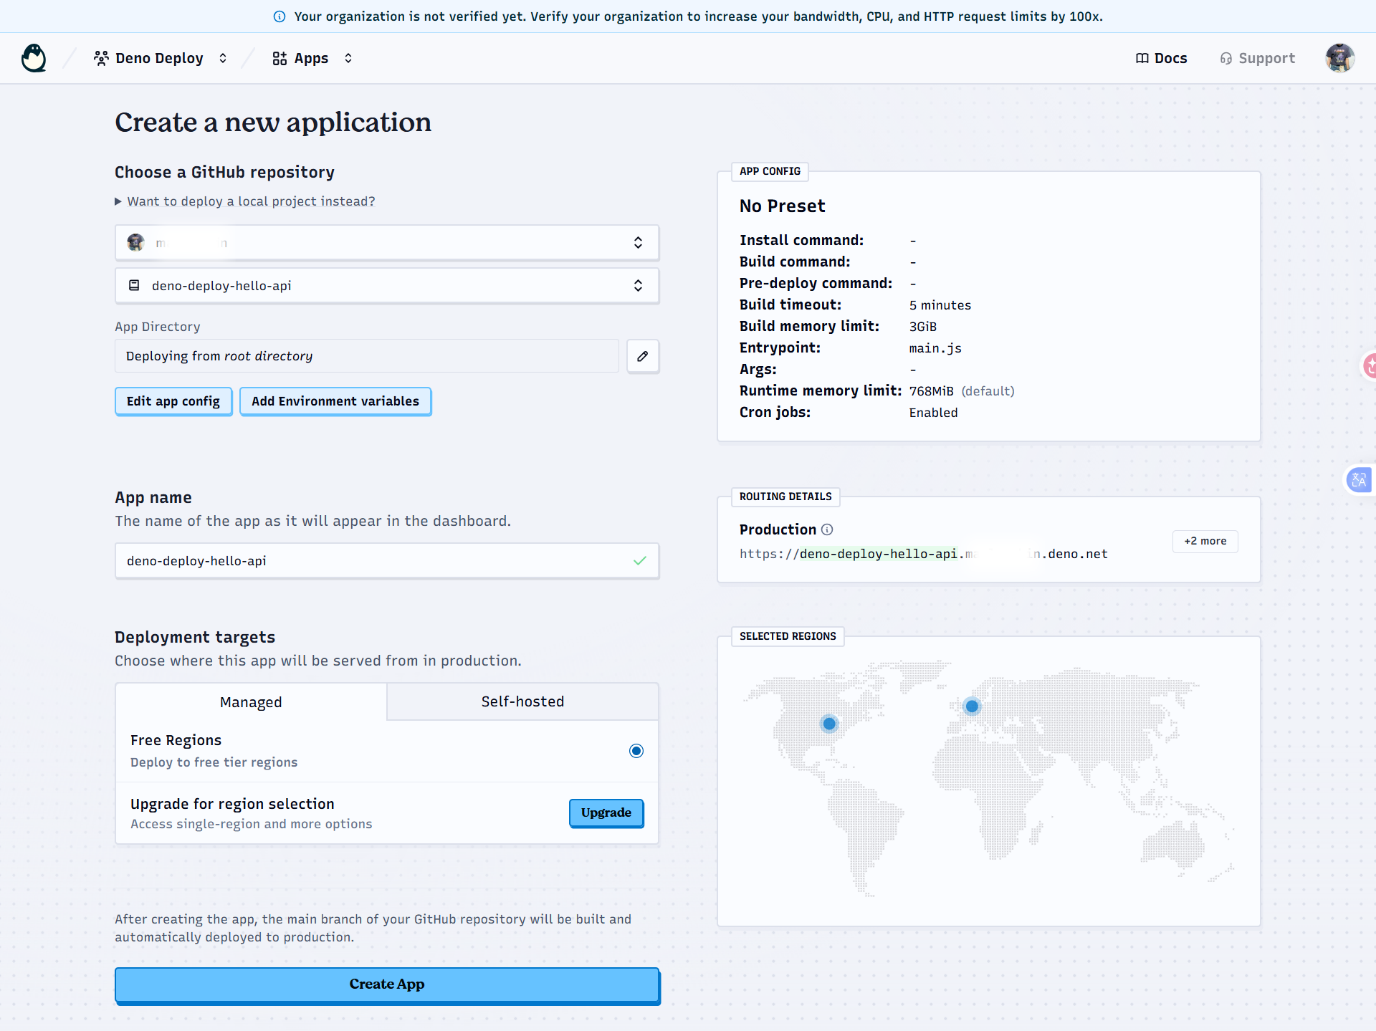The width and height of the screenshot is (1376, 1031).
Task: Open the Apps switcher dropdown
Action: click(312, 58)
